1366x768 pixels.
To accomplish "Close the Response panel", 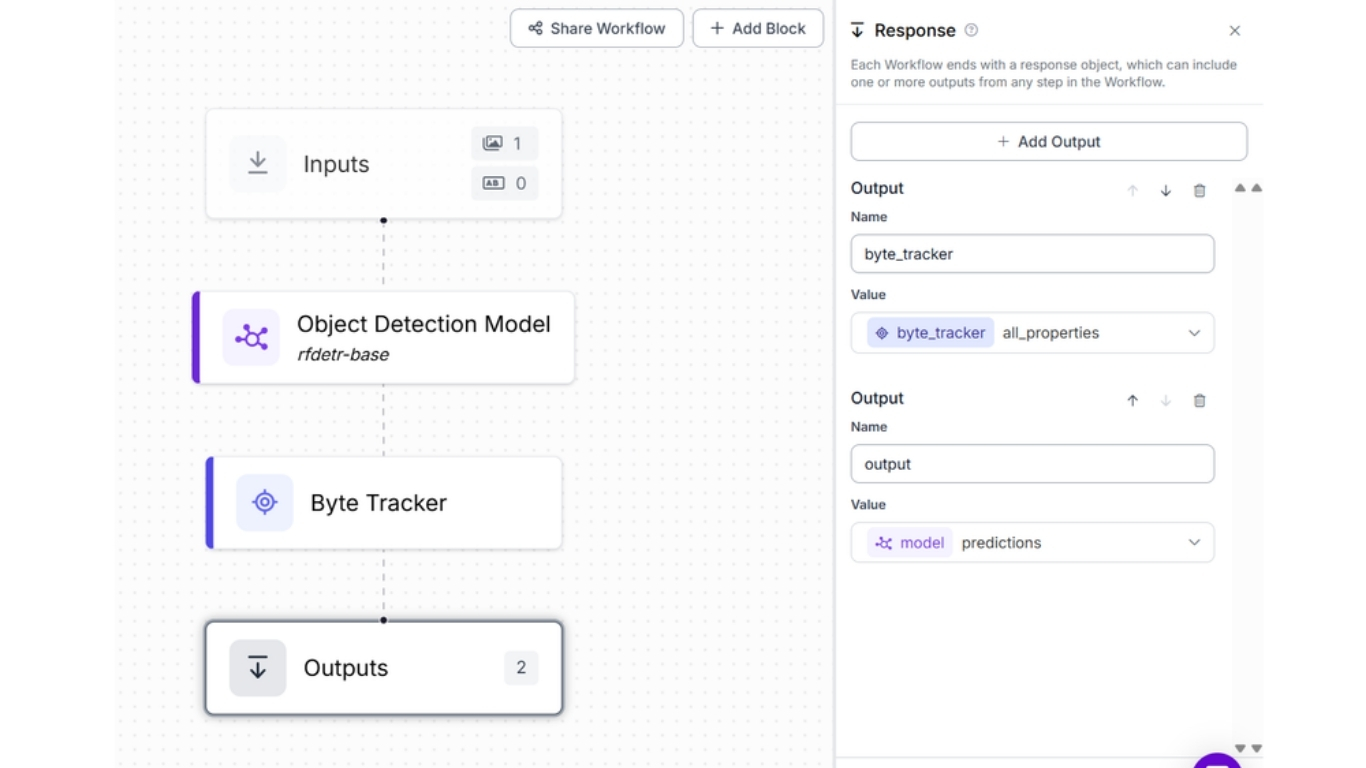I will coord(1234,31).
